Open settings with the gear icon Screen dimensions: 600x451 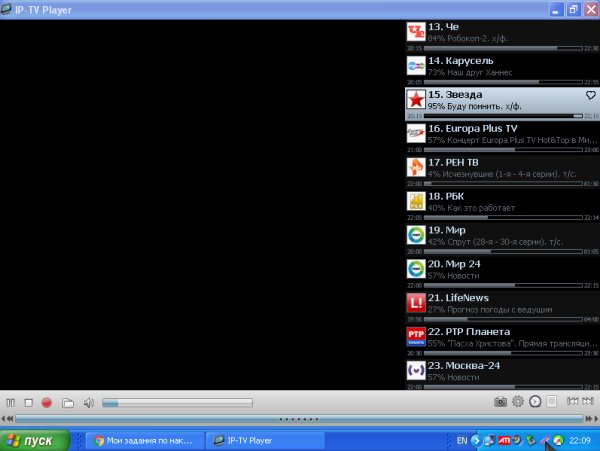click(518, 401)
